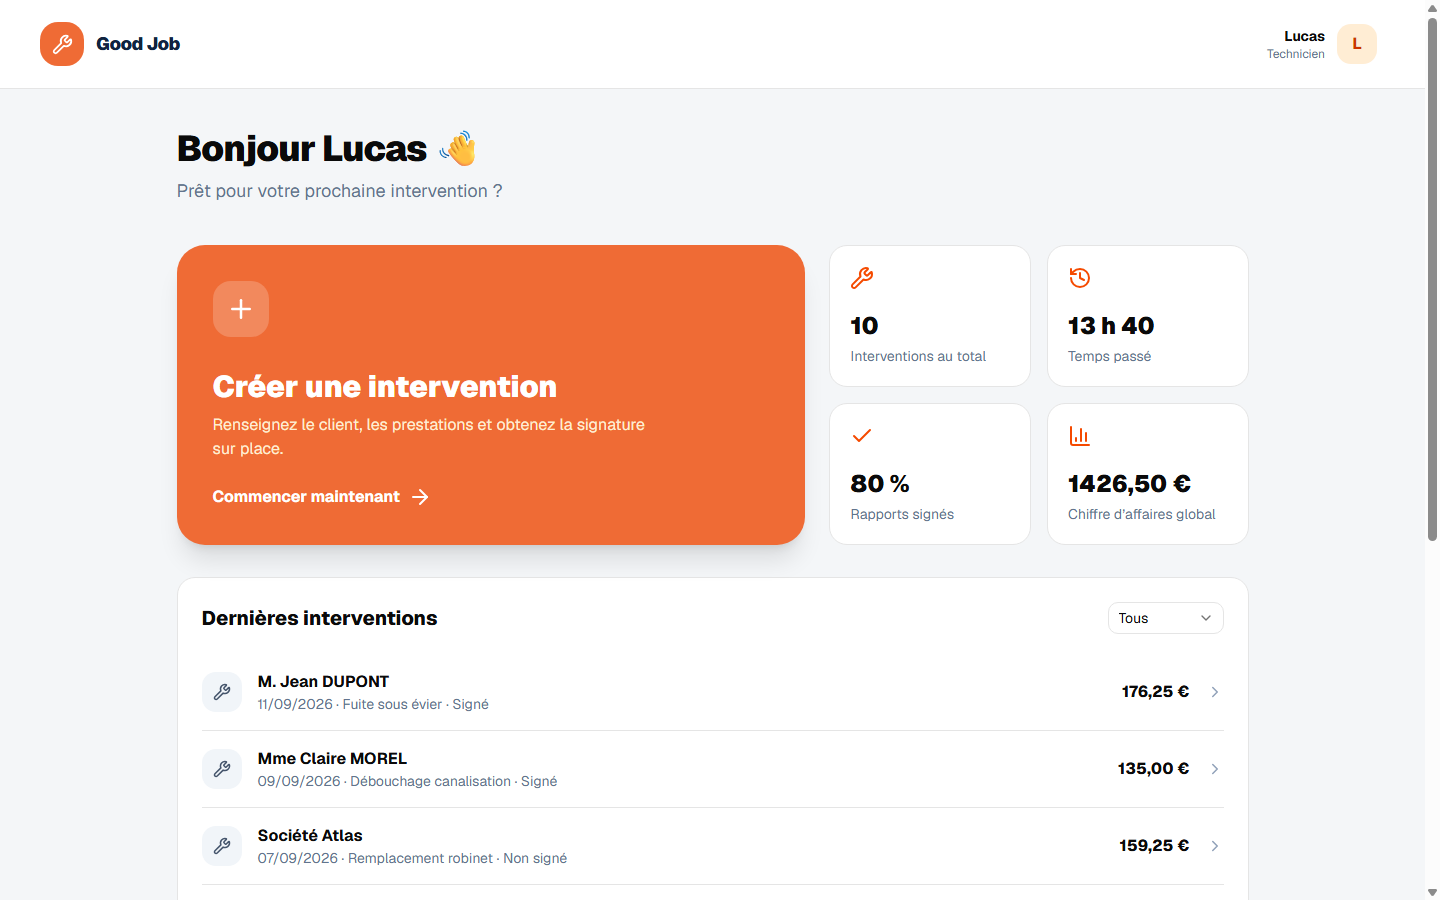Click the Dernières interventions heading
The height and width of the screenshot is (900, 1440).
[320, 618]
